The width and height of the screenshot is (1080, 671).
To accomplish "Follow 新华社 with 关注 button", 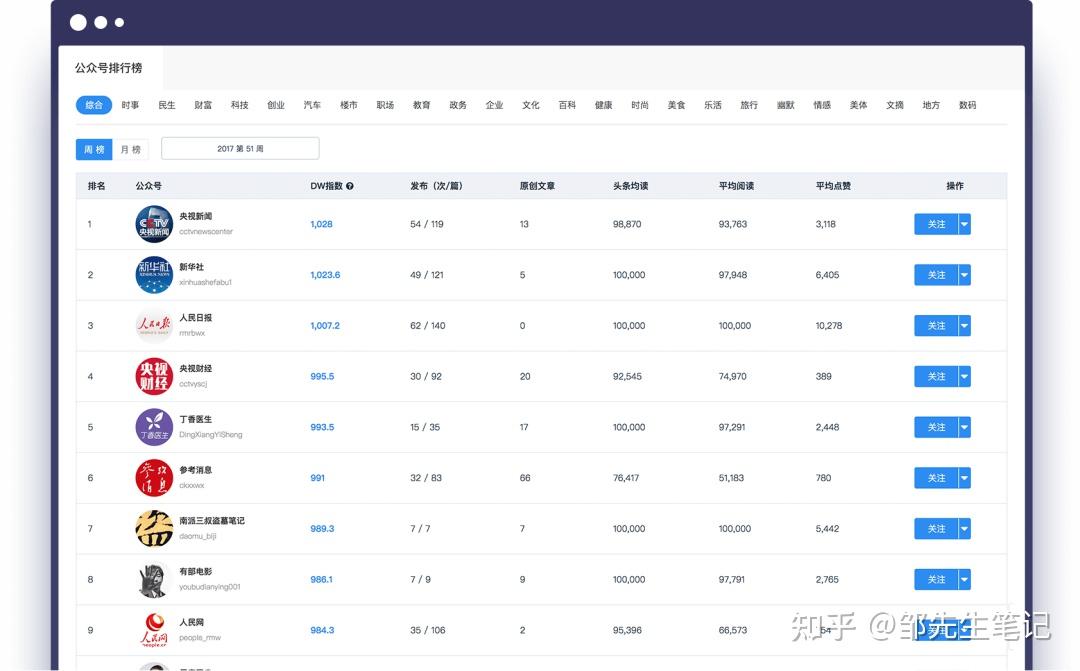I will (x=936, y=275).
